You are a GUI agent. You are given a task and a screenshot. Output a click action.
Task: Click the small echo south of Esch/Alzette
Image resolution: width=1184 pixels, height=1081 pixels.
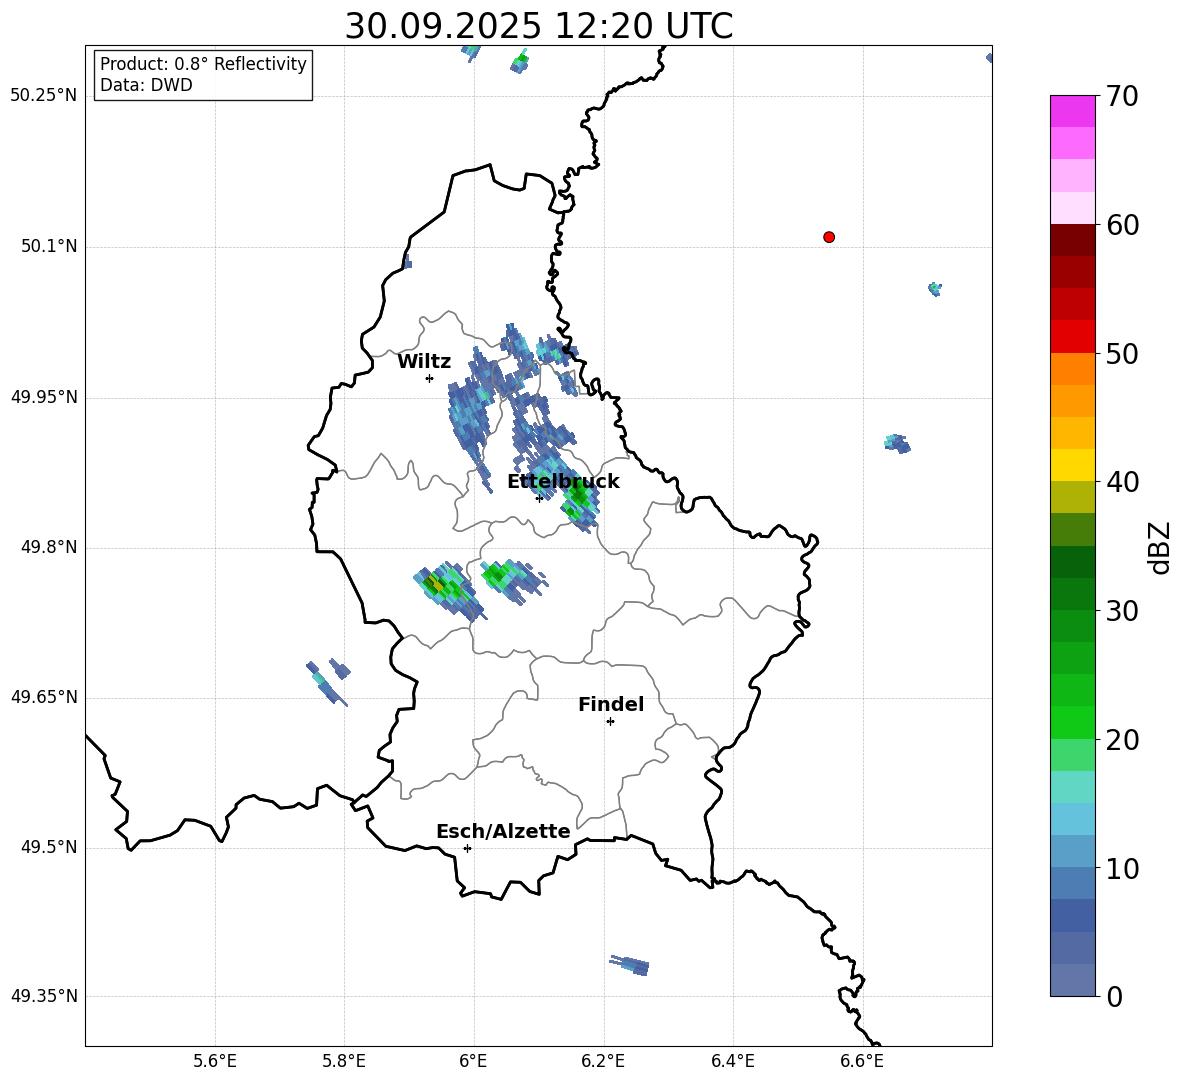coord(630,965)
